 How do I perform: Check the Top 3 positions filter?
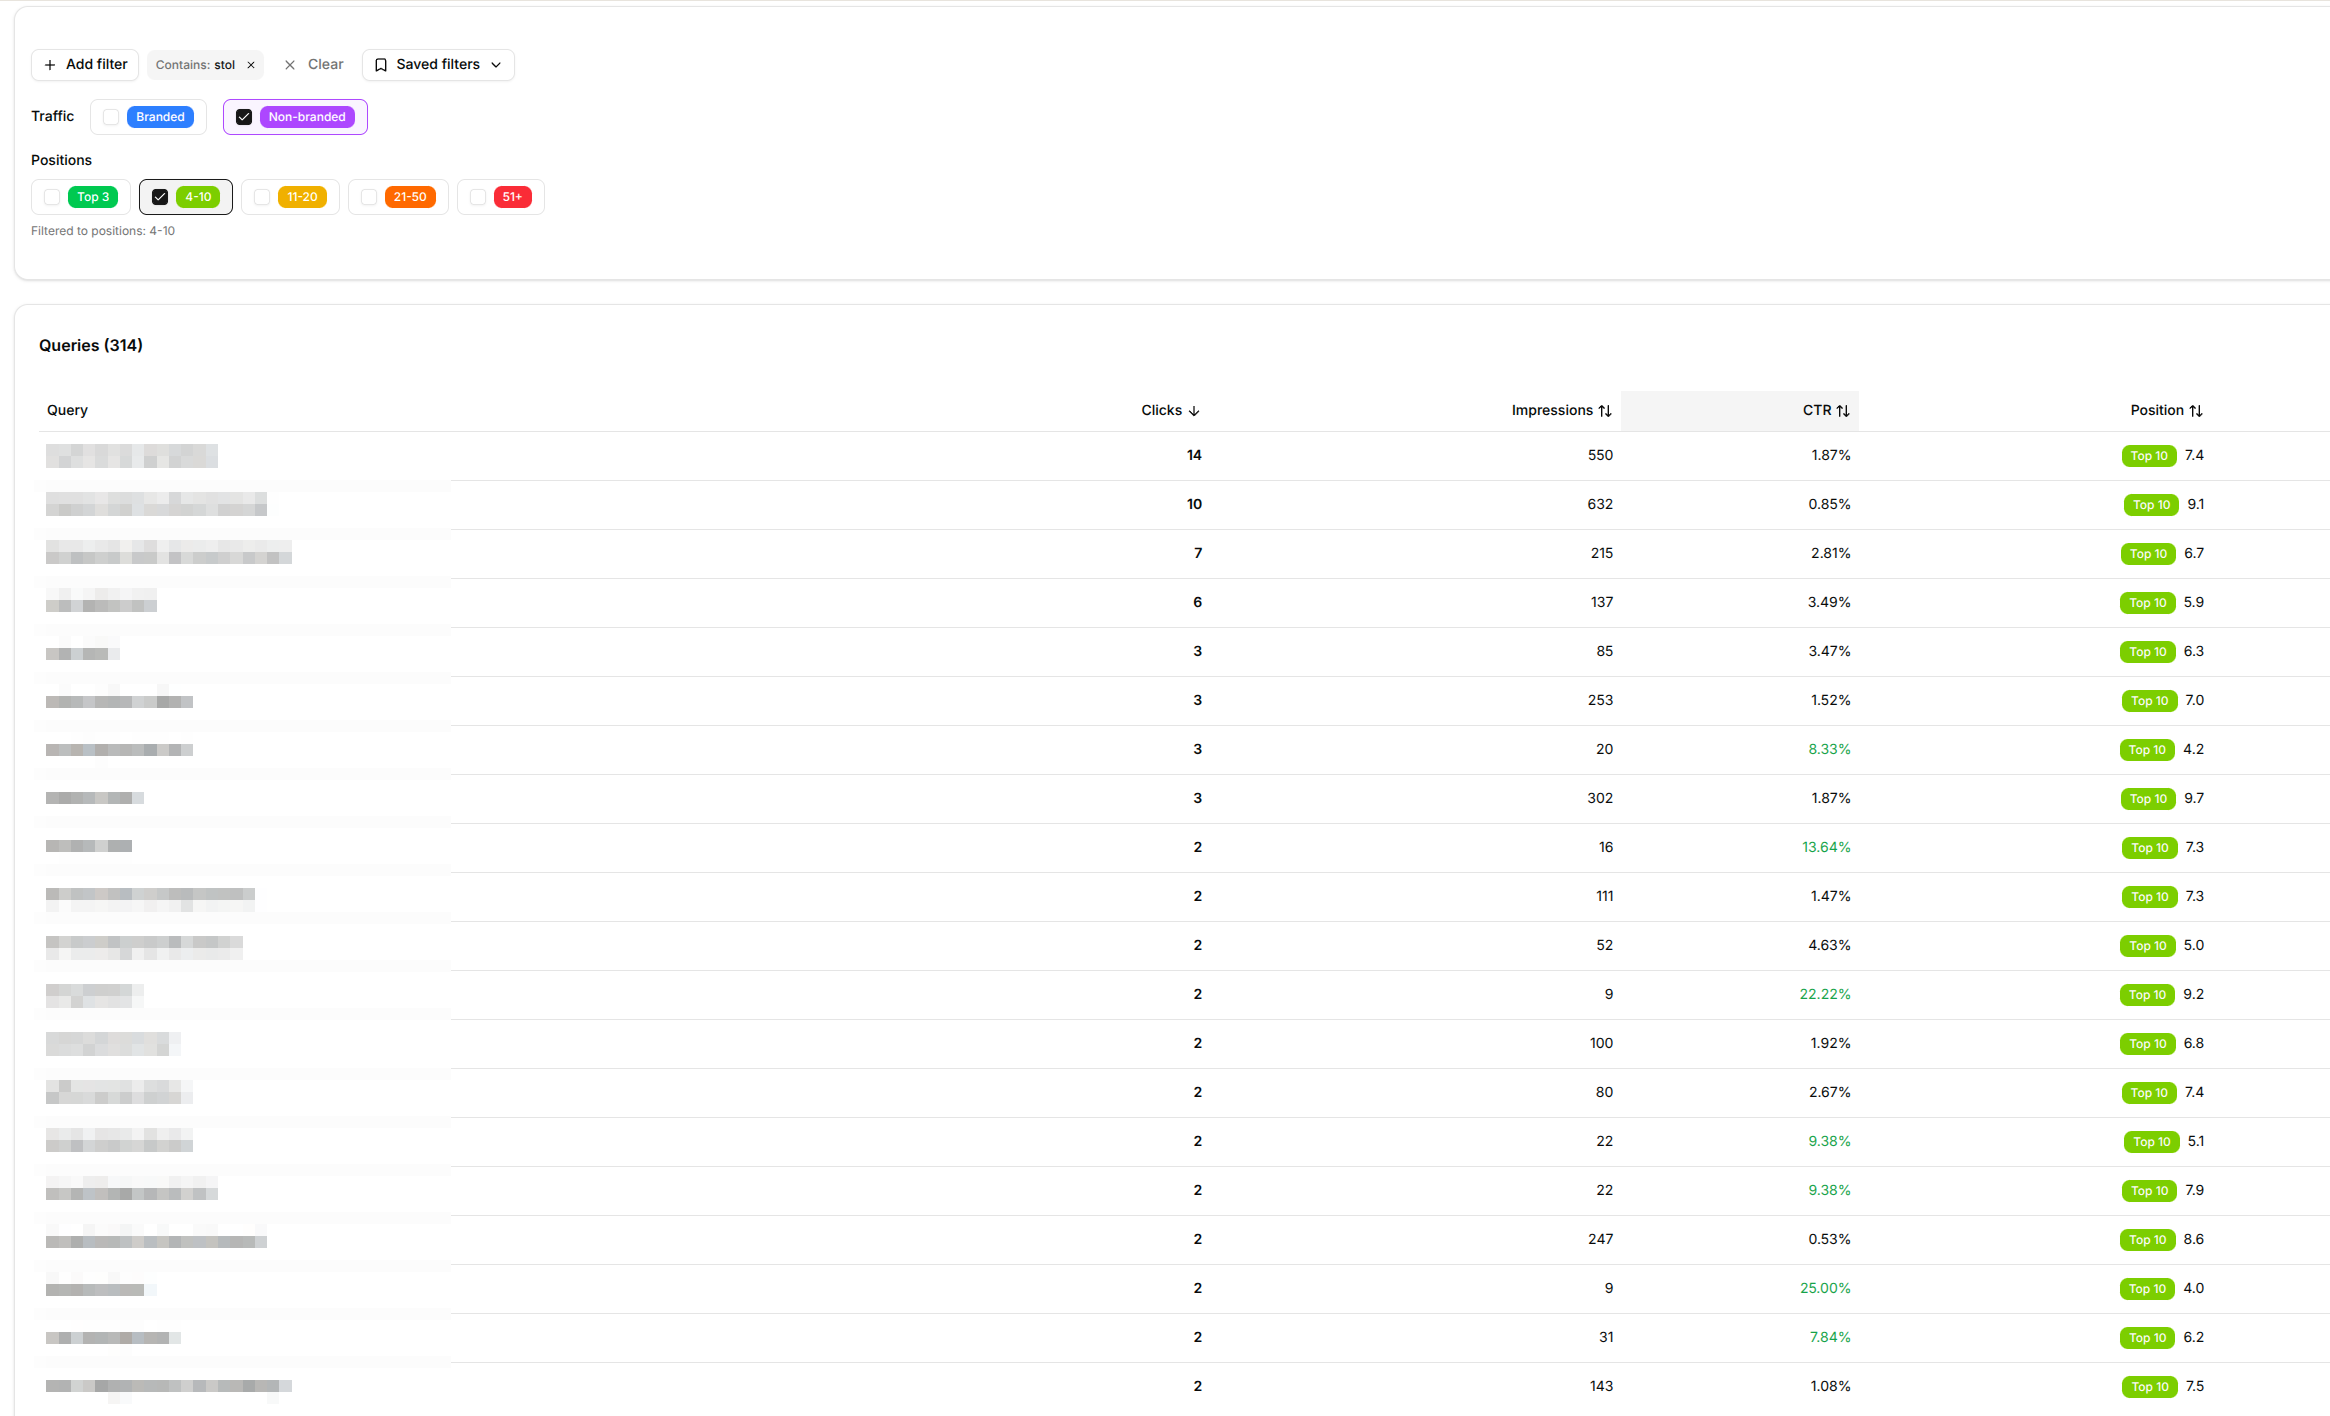(52, 196)
